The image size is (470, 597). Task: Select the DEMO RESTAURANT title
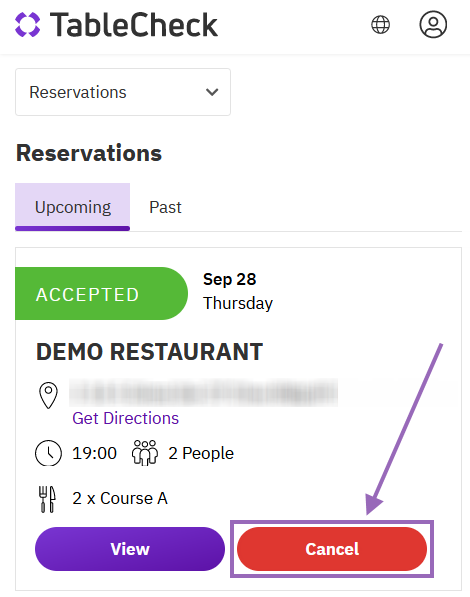tap(149, 351)
